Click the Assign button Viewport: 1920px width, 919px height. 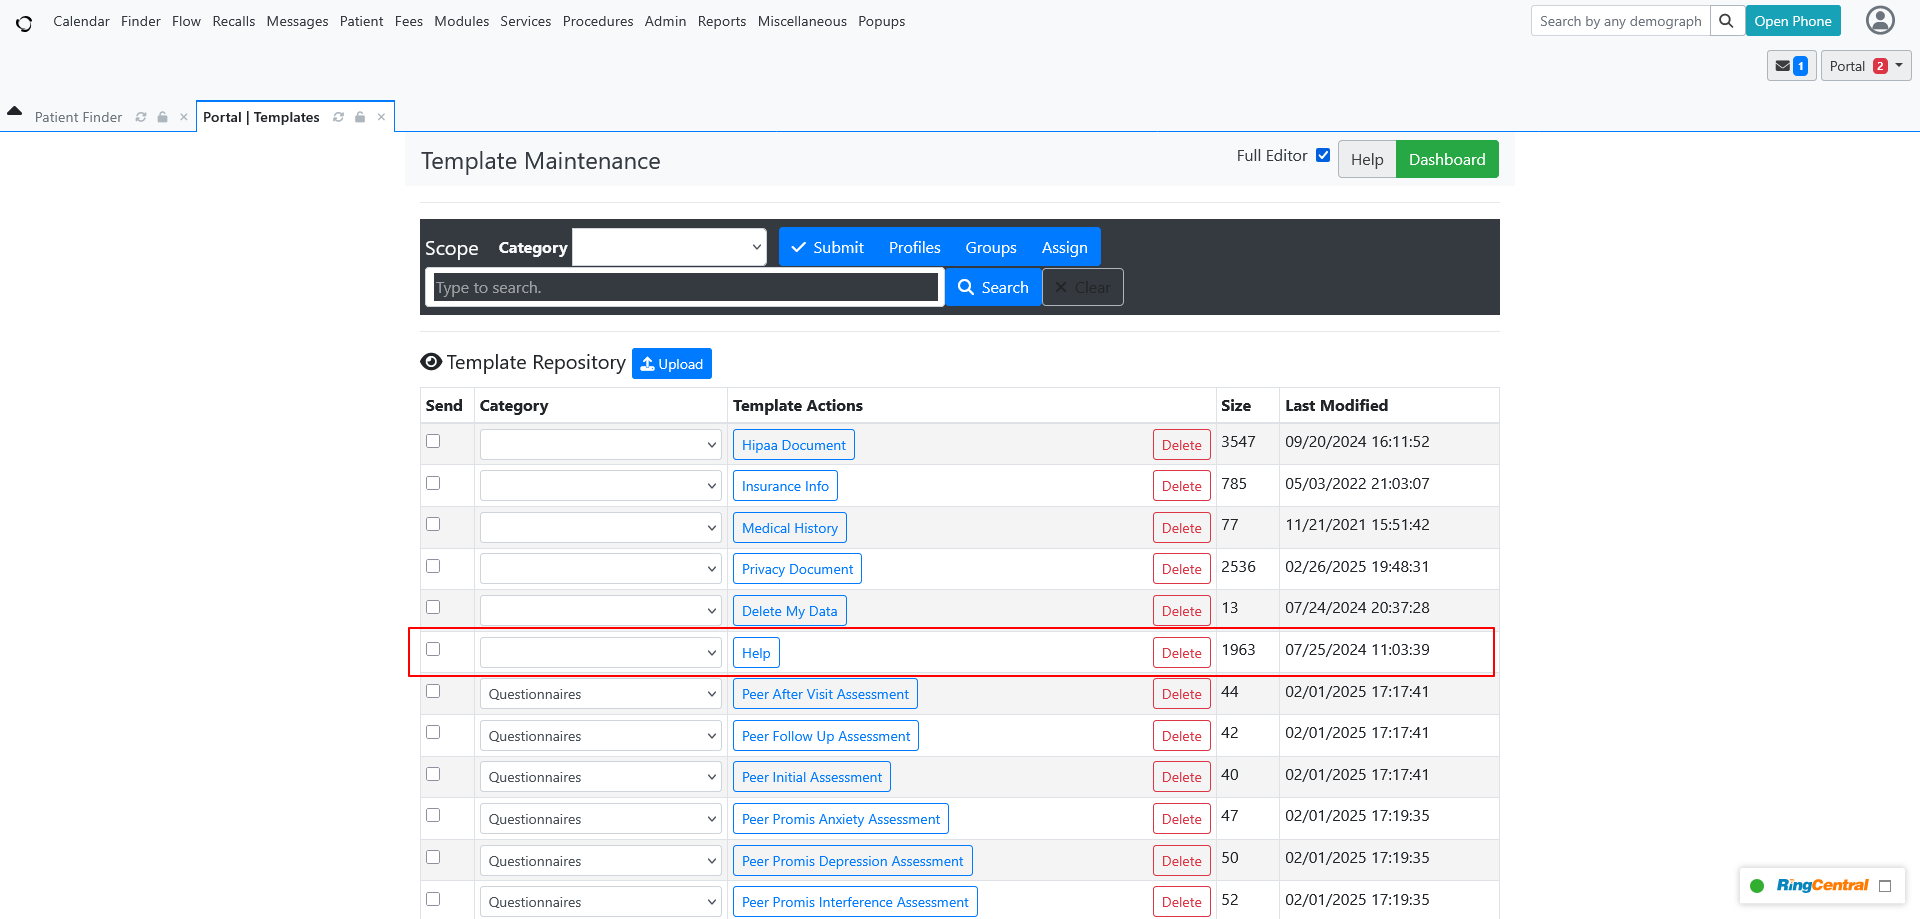click(1065, 247)
